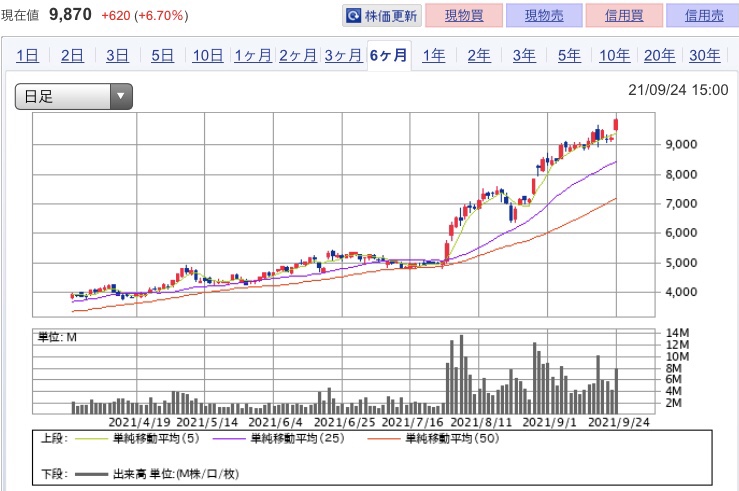Click the 信用買 button
739x491 pixels.
coord(624,16)
